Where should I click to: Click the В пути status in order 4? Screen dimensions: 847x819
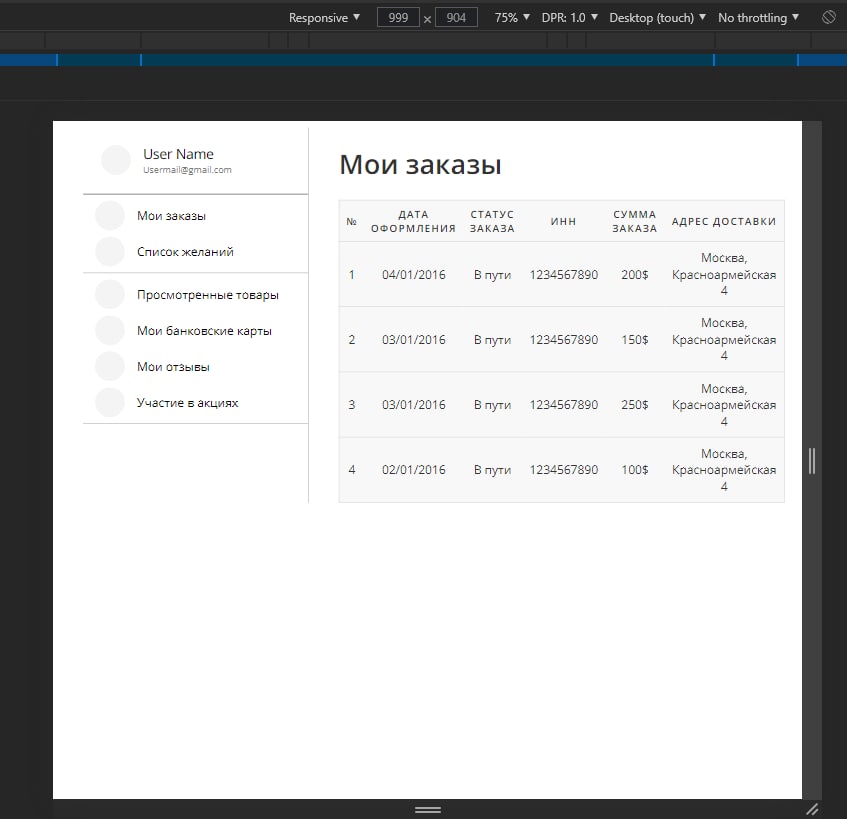coord(492,469)
